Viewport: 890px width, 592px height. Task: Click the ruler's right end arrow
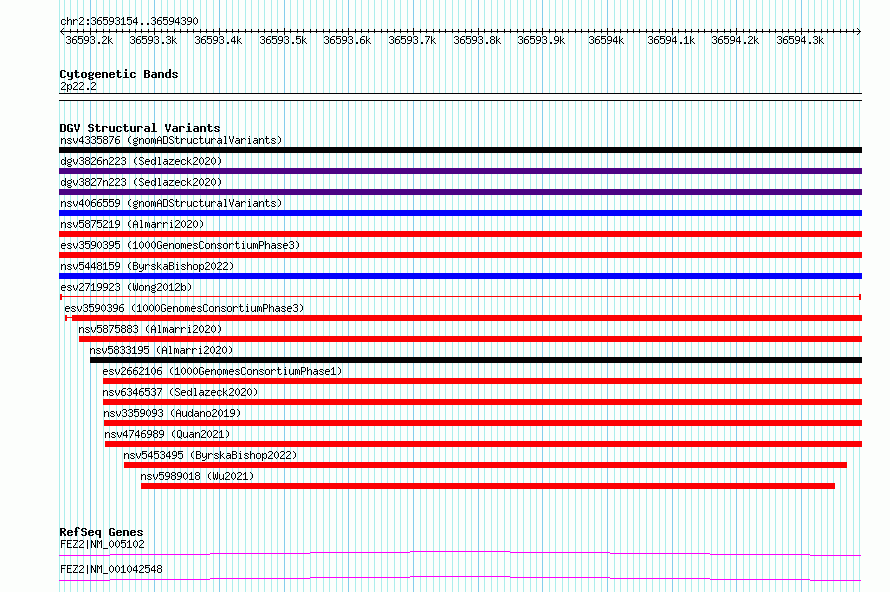[859, 32]
